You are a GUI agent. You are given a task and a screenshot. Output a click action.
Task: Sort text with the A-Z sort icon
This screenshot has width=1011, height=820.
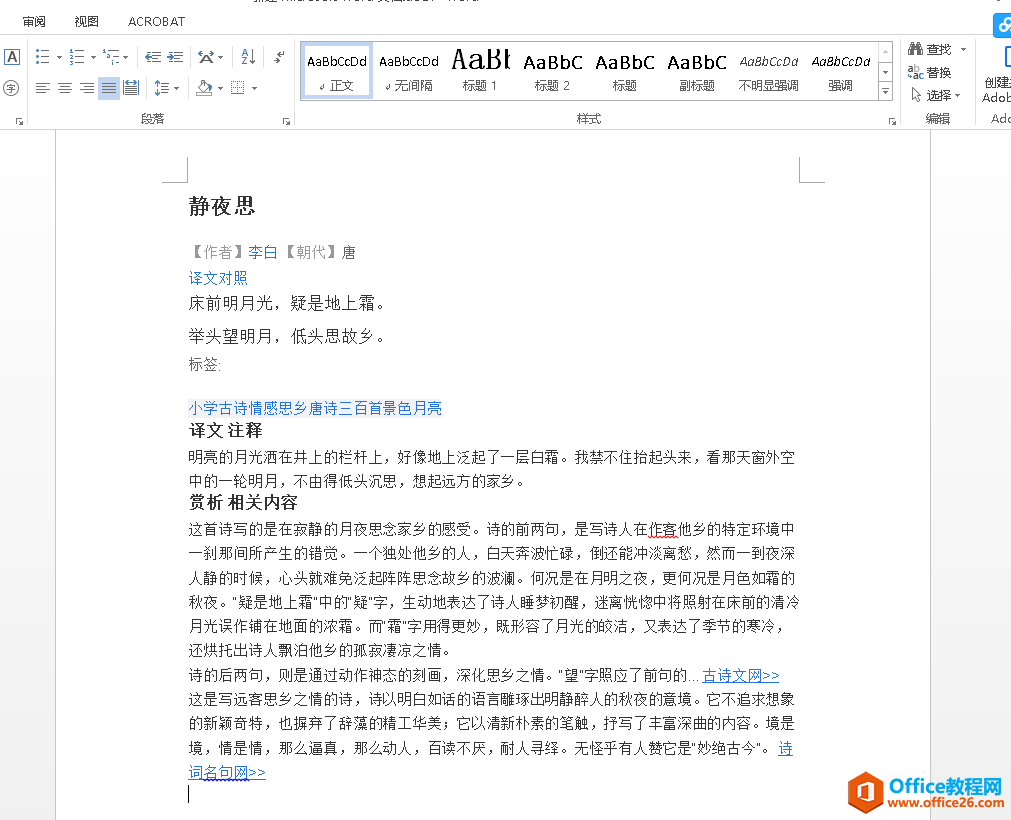(x=248, y=57)
